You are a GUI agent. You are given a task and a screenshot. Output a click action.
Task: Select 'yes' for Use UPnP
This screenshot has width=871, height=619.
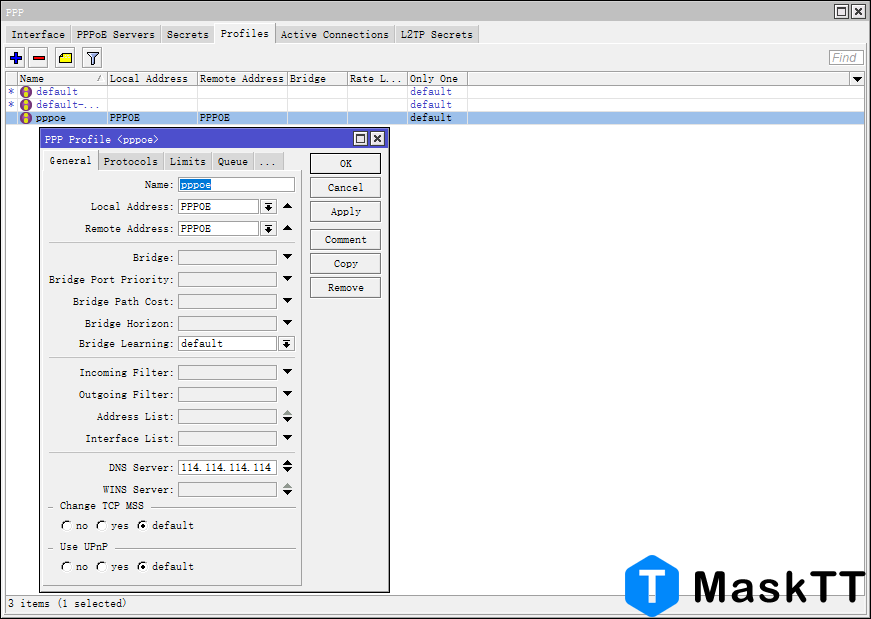(x=102, y=566)
